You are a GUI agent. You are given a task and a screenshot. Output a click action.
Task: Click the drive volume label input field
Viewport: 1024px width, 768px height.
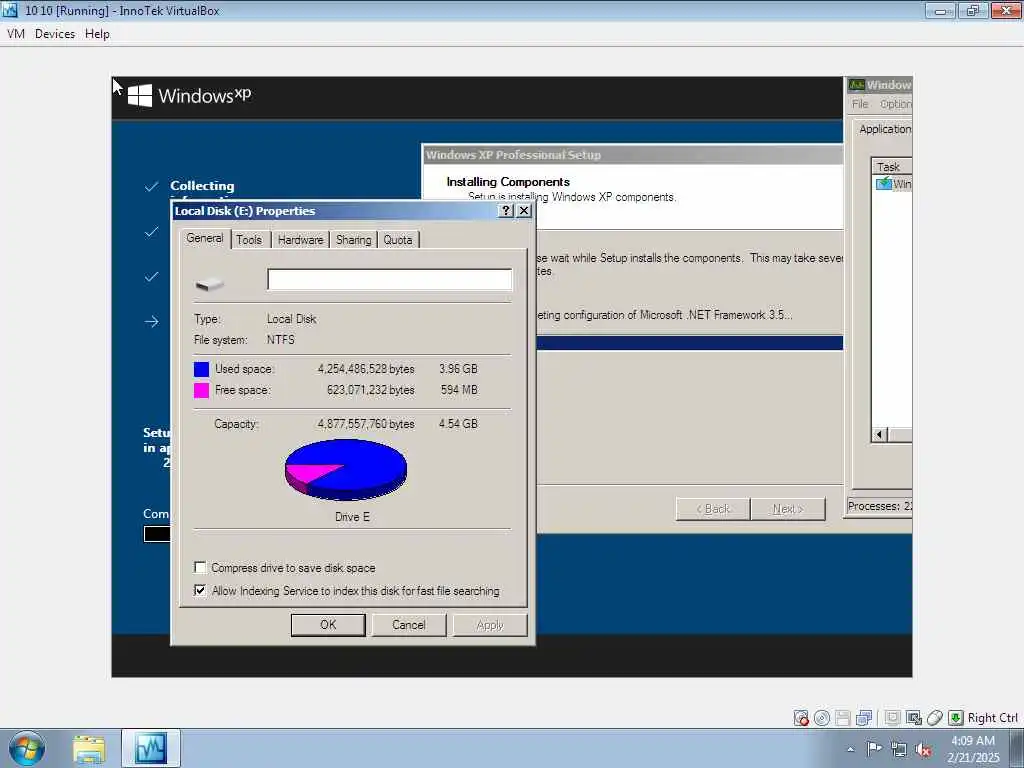389,280
